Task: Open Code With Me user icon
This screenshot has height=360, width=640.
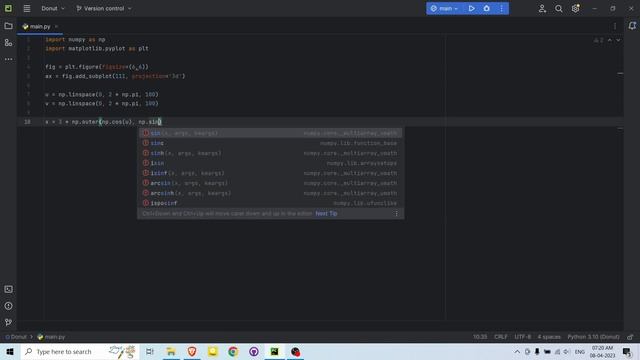Action: 542,8
